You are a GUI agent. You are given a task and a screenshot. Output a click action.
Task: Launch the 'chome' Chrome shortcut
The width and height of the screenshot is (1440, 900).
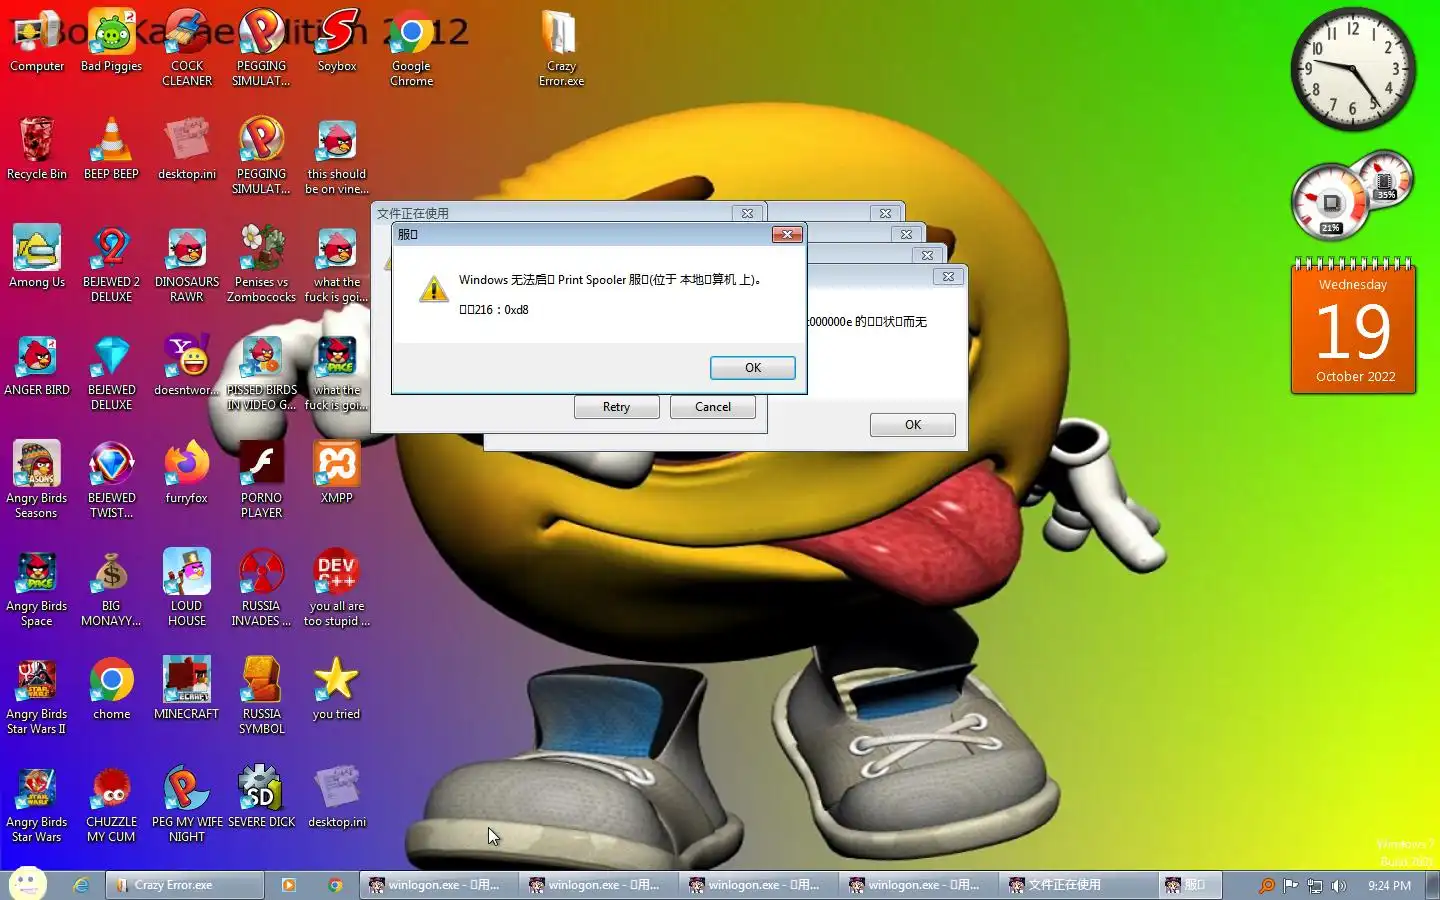111,690
